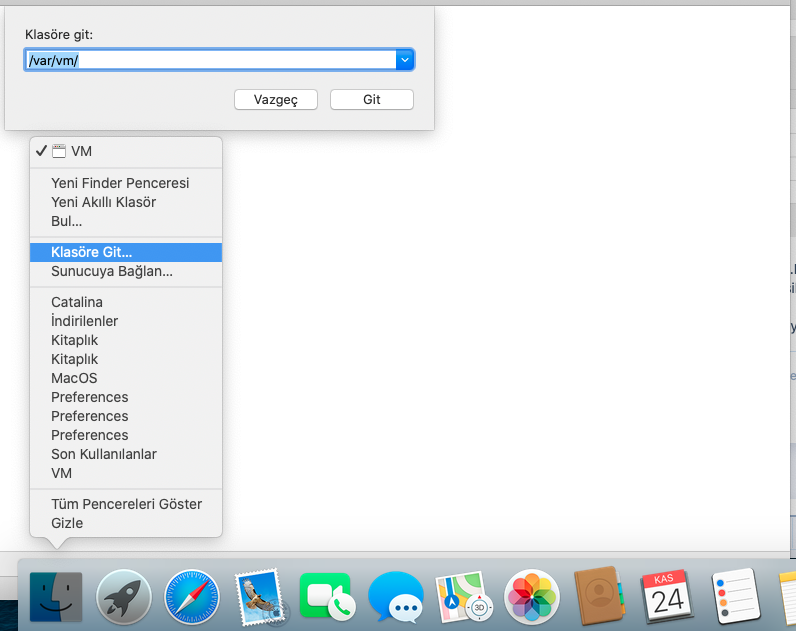The width and height of the screenshot is (796, 631).
Task: Choose 'Klasöre Git...' from the menu
Action: [91, 252]
